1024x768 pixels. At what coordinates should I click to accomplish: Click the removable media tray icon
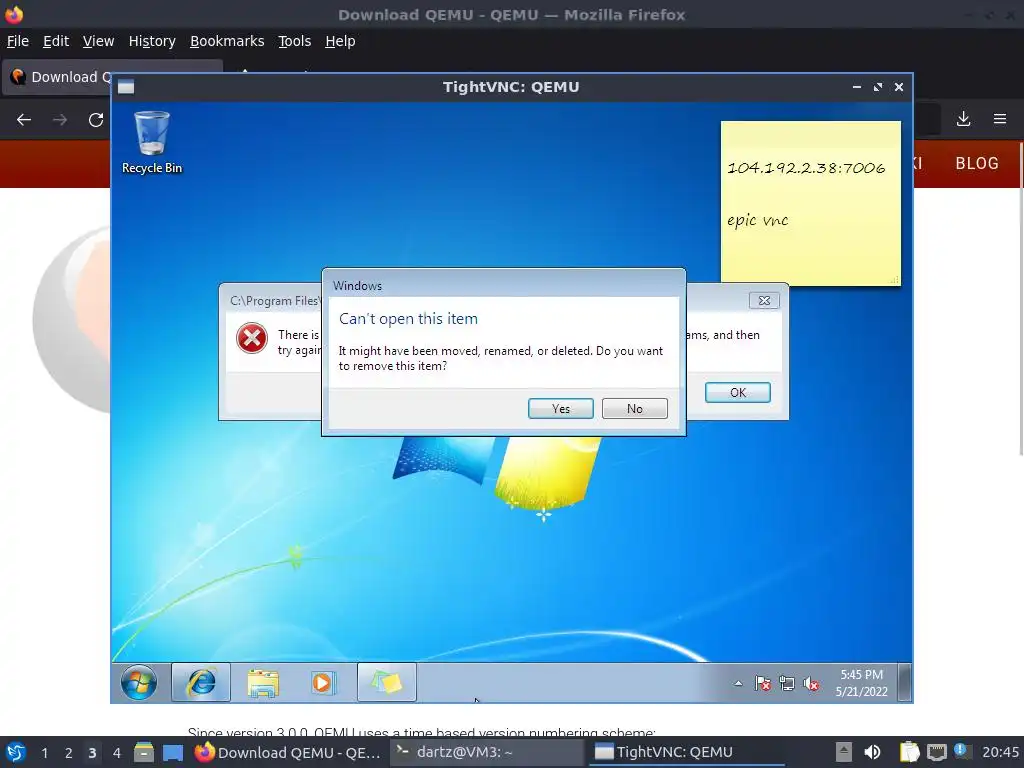point(844,752)
